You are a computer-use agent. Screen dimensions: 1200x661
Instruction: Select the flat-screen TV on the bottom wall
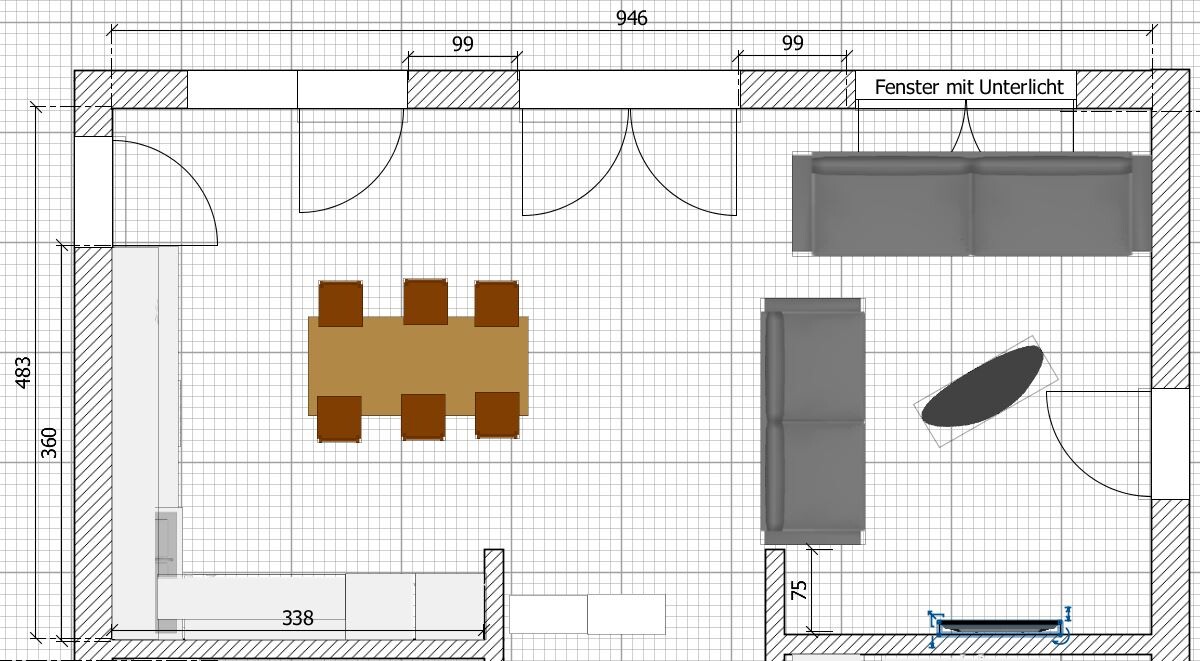(x=999, y=627)
